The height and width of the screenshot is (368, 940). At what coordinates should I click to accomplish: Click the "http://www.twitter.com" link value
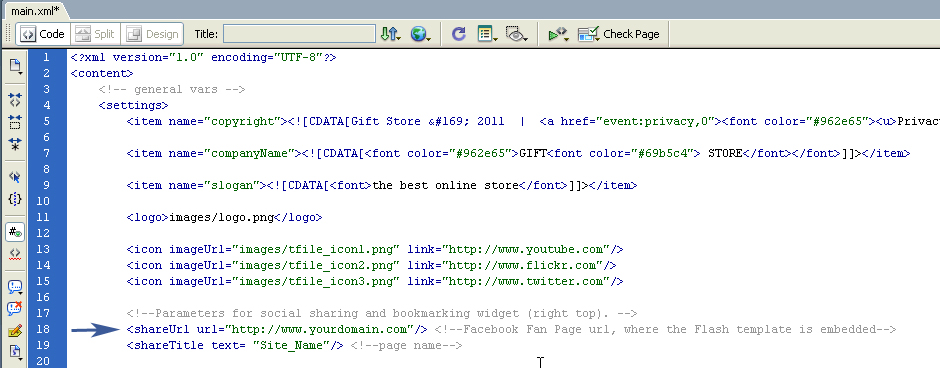click(526, 281)
